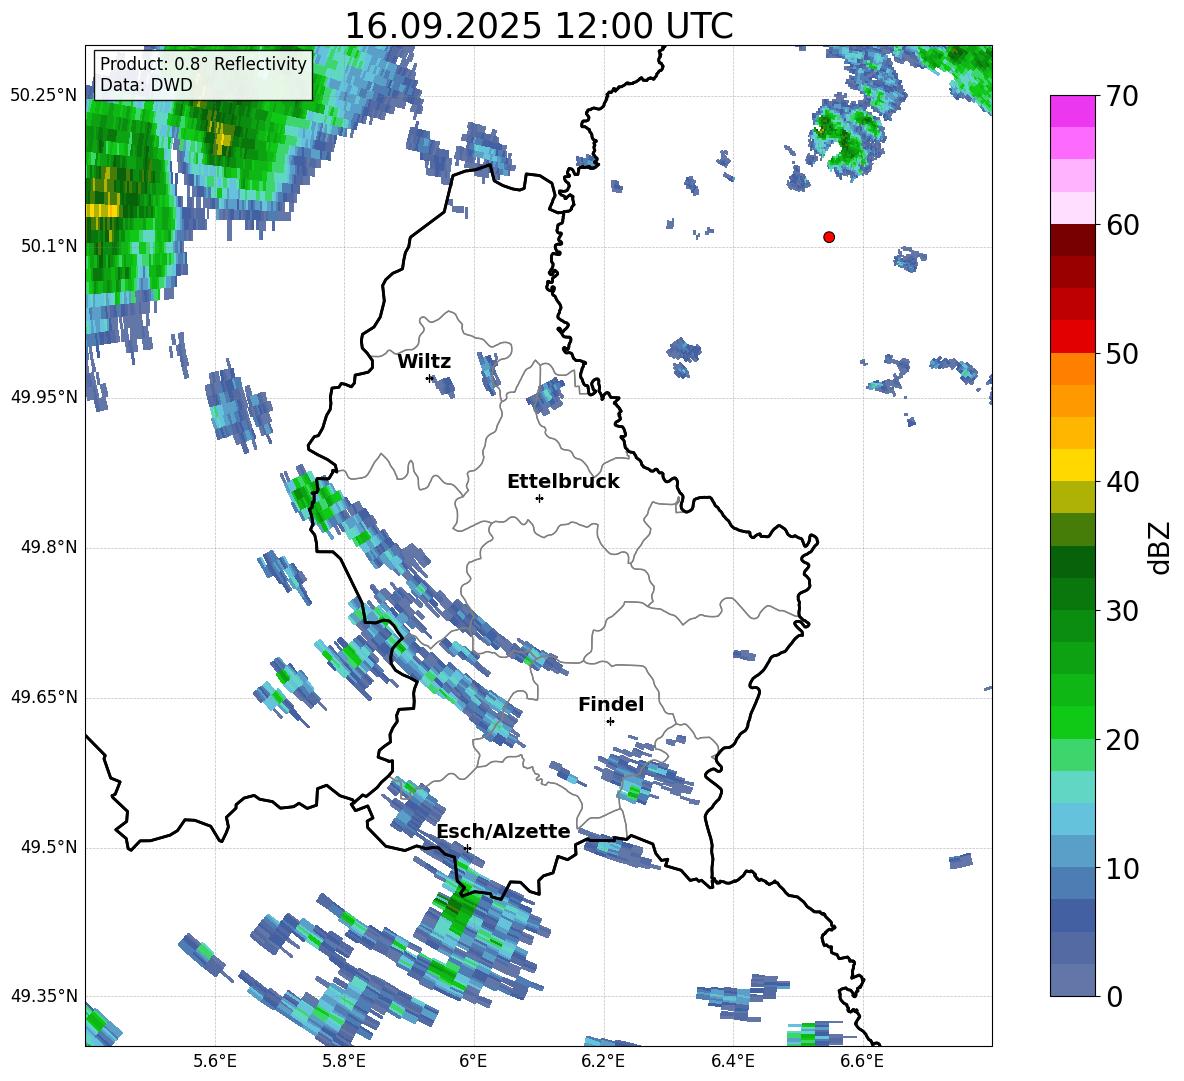Click the Esch/Alzette station label
The height and width of the screenshot is (1081, 1184).
coord(504,831)
